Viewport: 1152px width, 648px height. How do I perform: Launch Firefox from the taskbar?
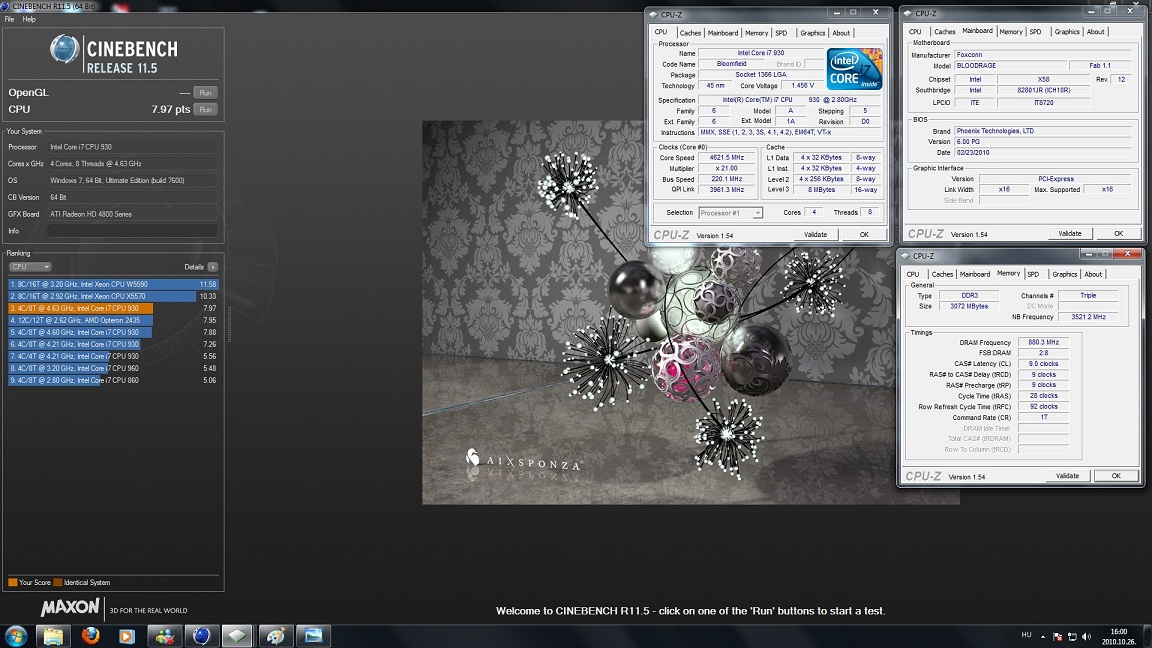pos(90,636)
